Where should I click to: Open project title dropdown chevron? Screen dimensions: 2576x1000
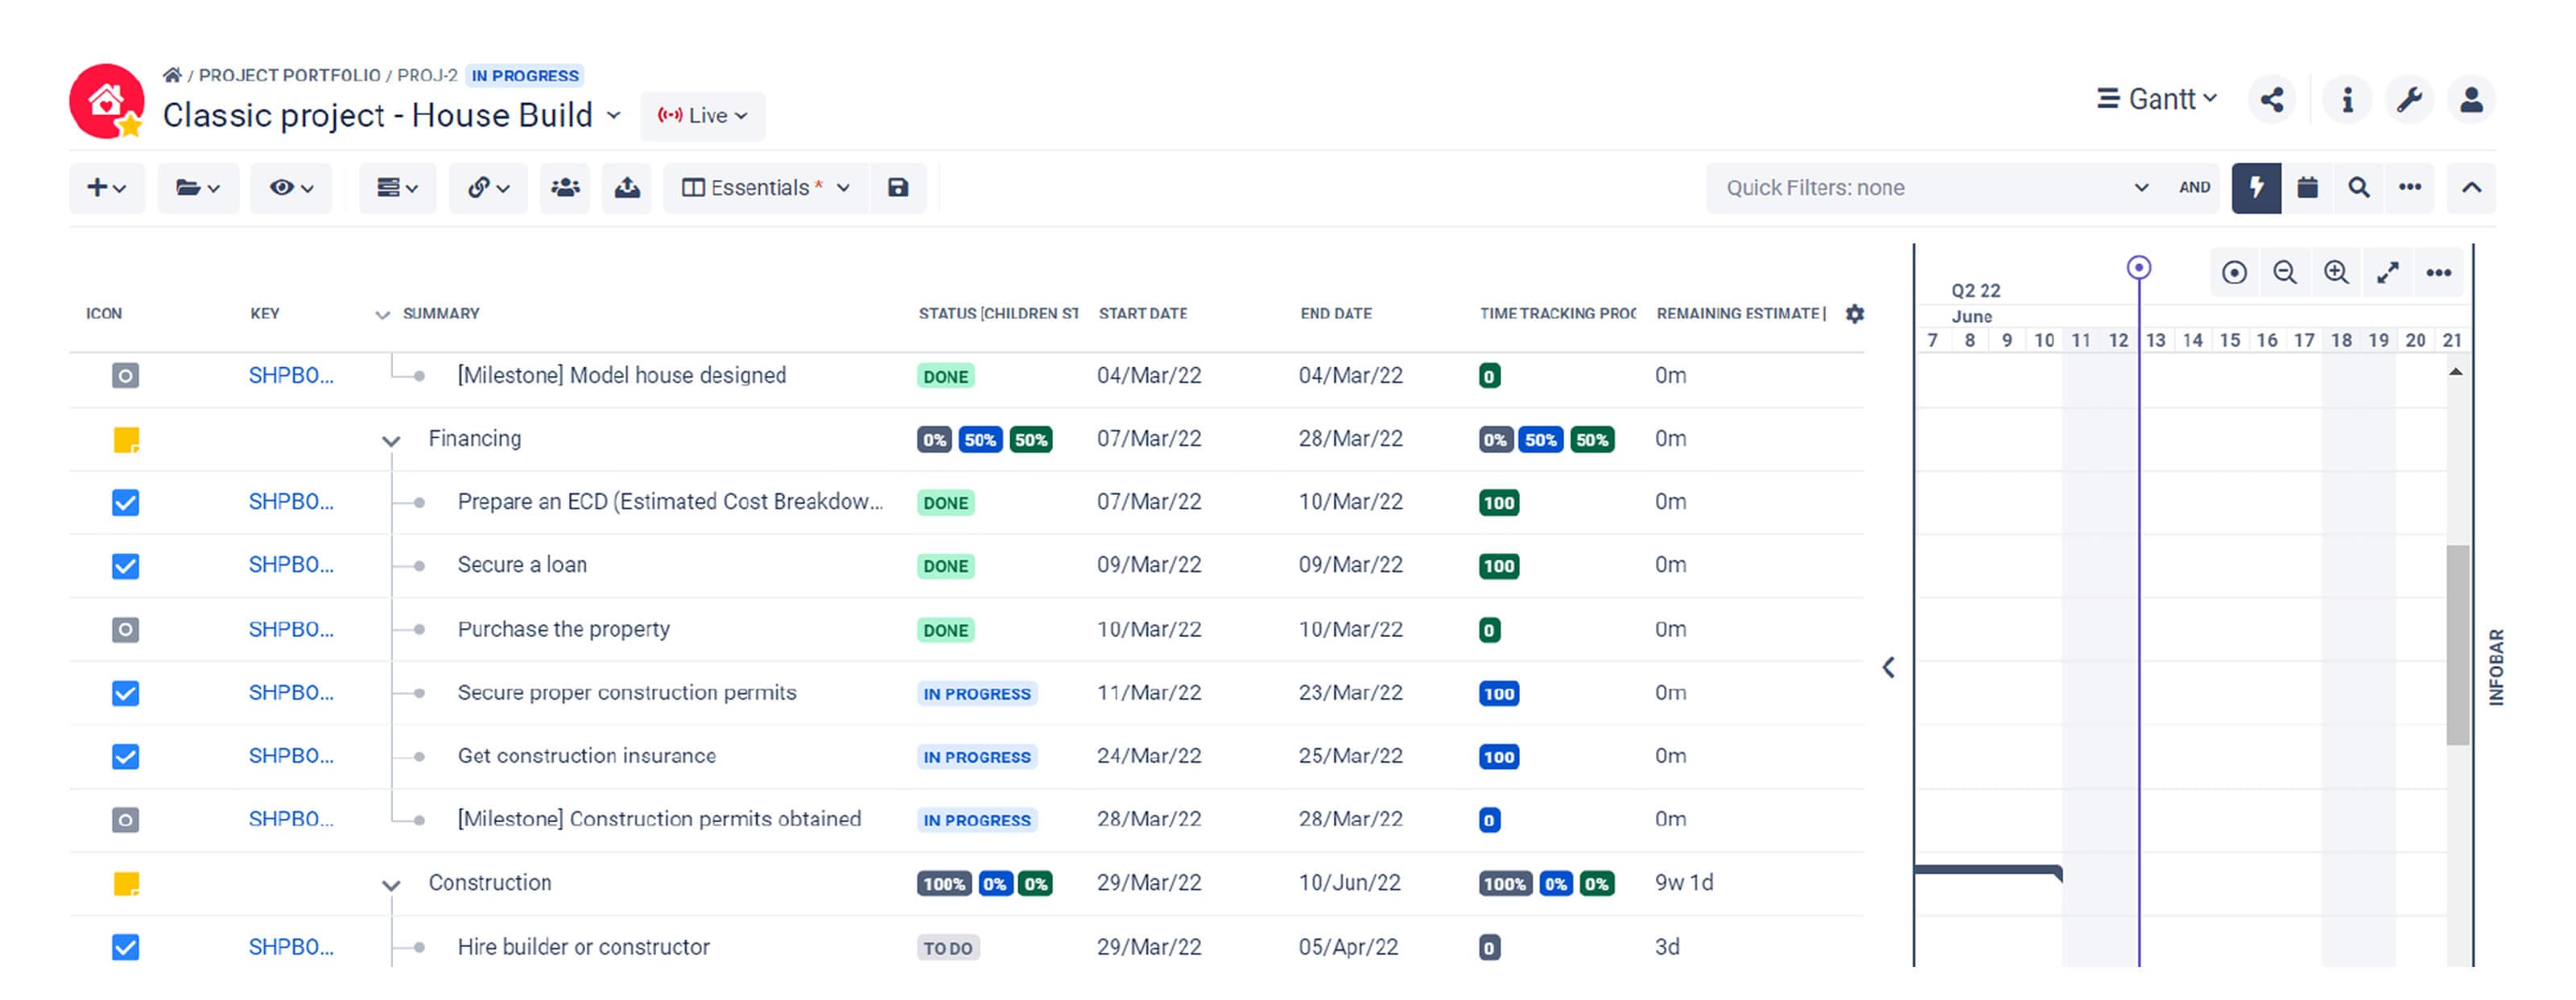pos(613,116)
